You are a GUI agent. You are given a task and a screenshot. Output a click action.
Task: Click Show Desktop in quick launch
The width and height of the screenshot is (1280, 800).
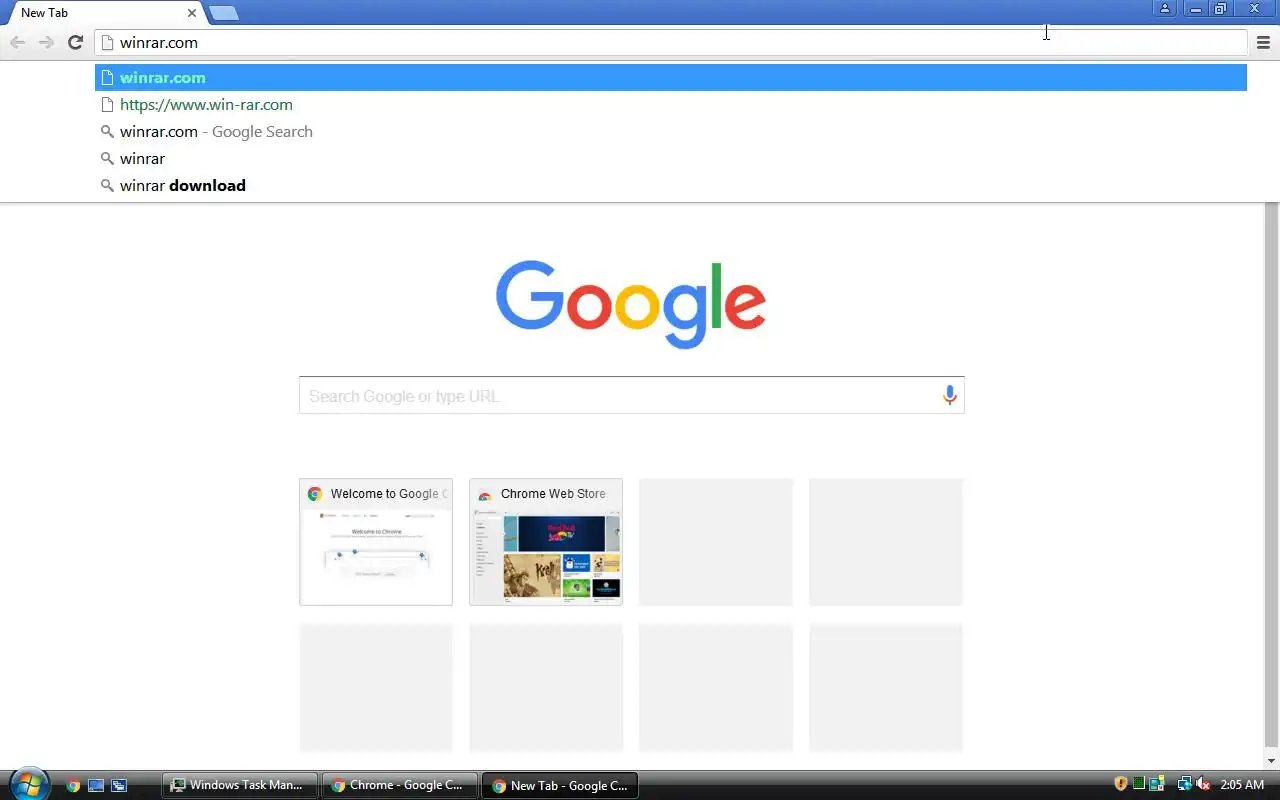96,785
